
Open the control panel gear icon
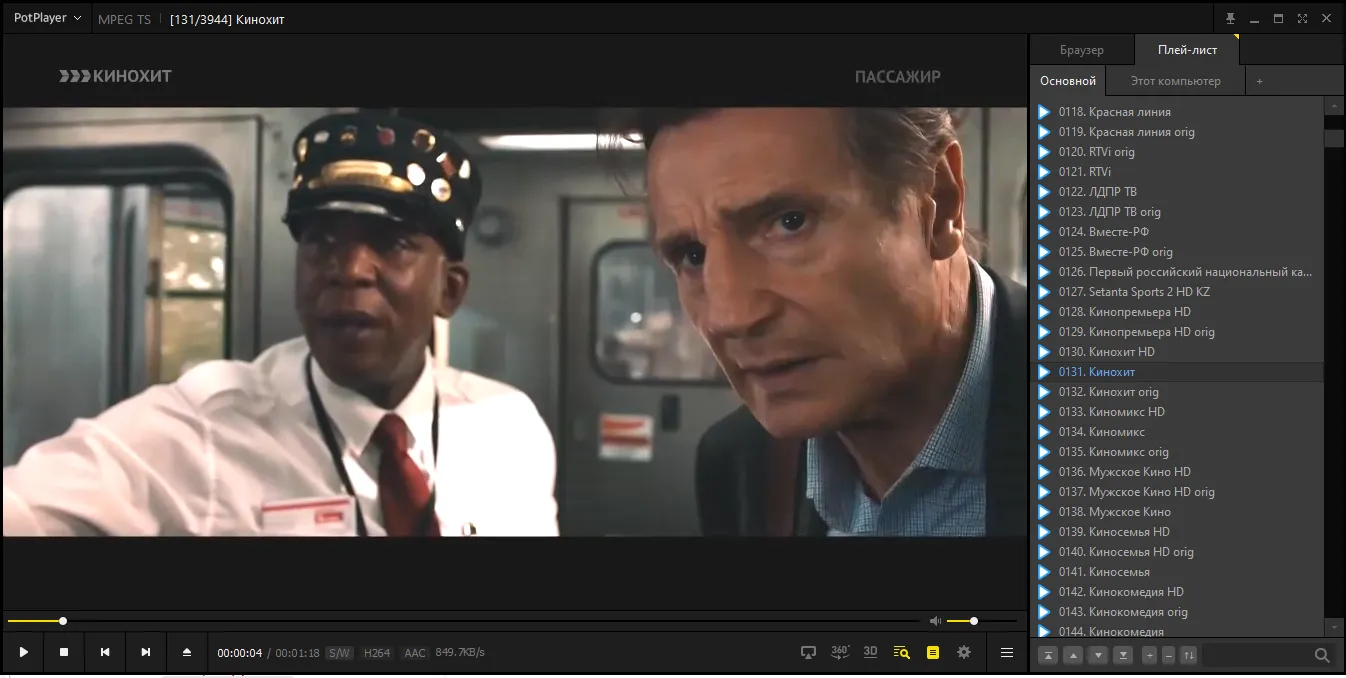(x=964, y=652)
